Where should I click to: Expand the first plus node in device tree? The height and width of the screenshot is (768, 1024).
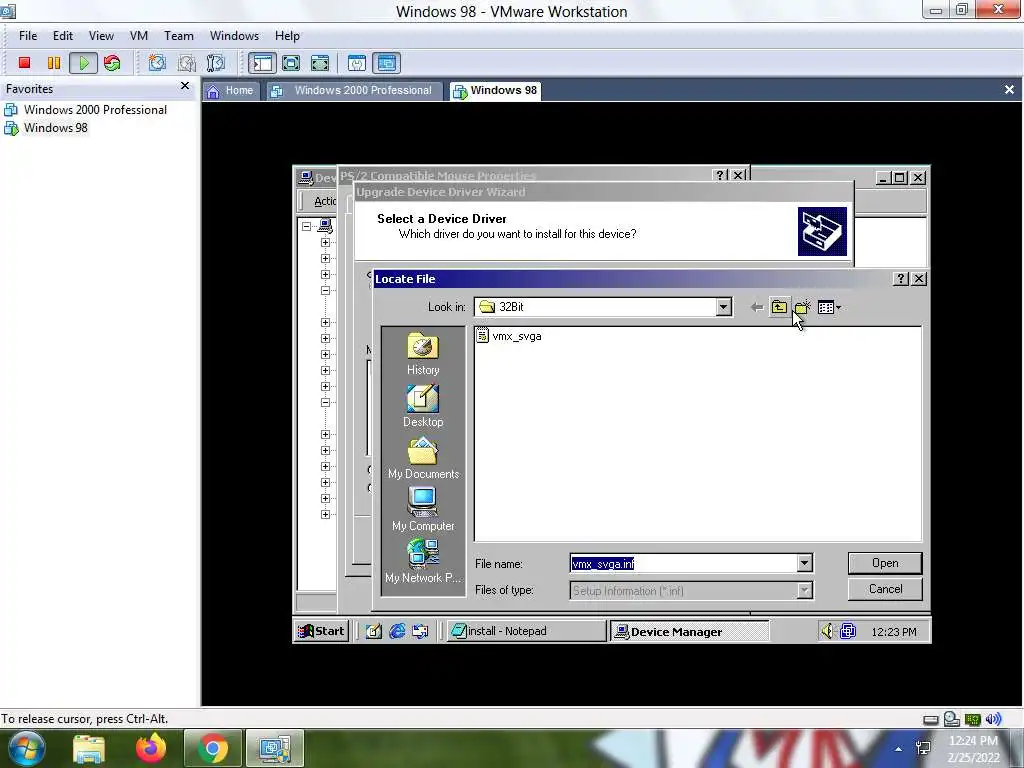pyautogui.click(x=325, y=242)
